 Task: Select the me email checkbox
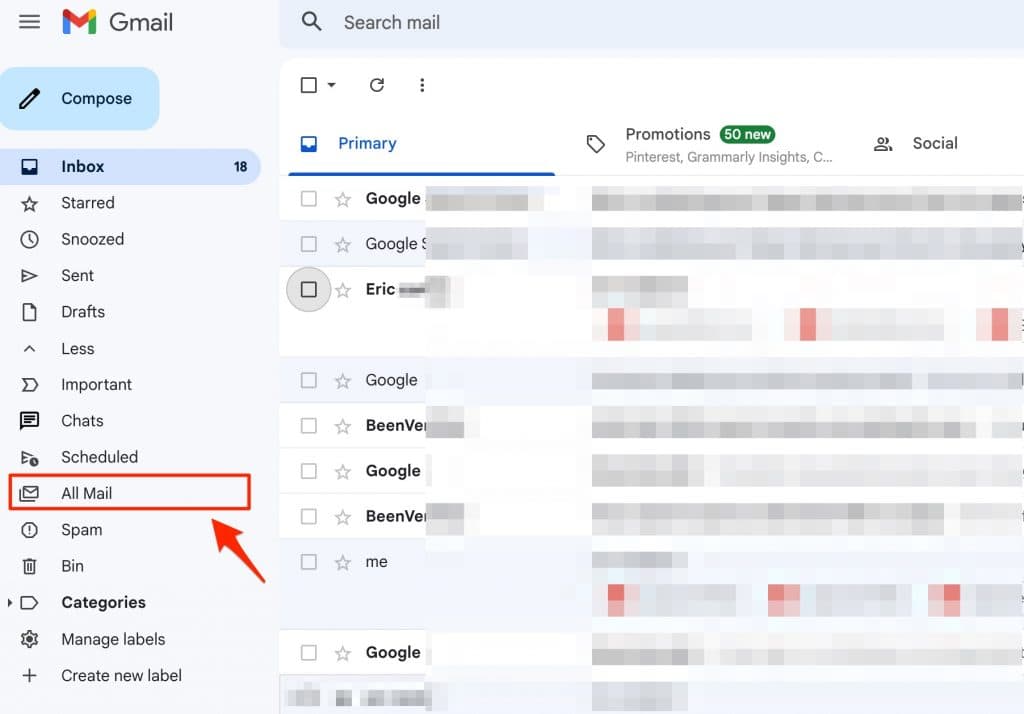click(x=309, y=562)
